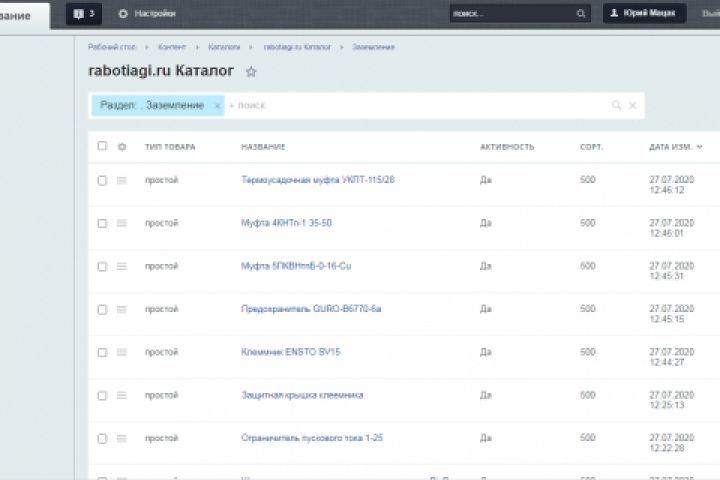Check the Ограничитель пускового тока row checkbox
720x480 pixels.
(x=102, y=439)
